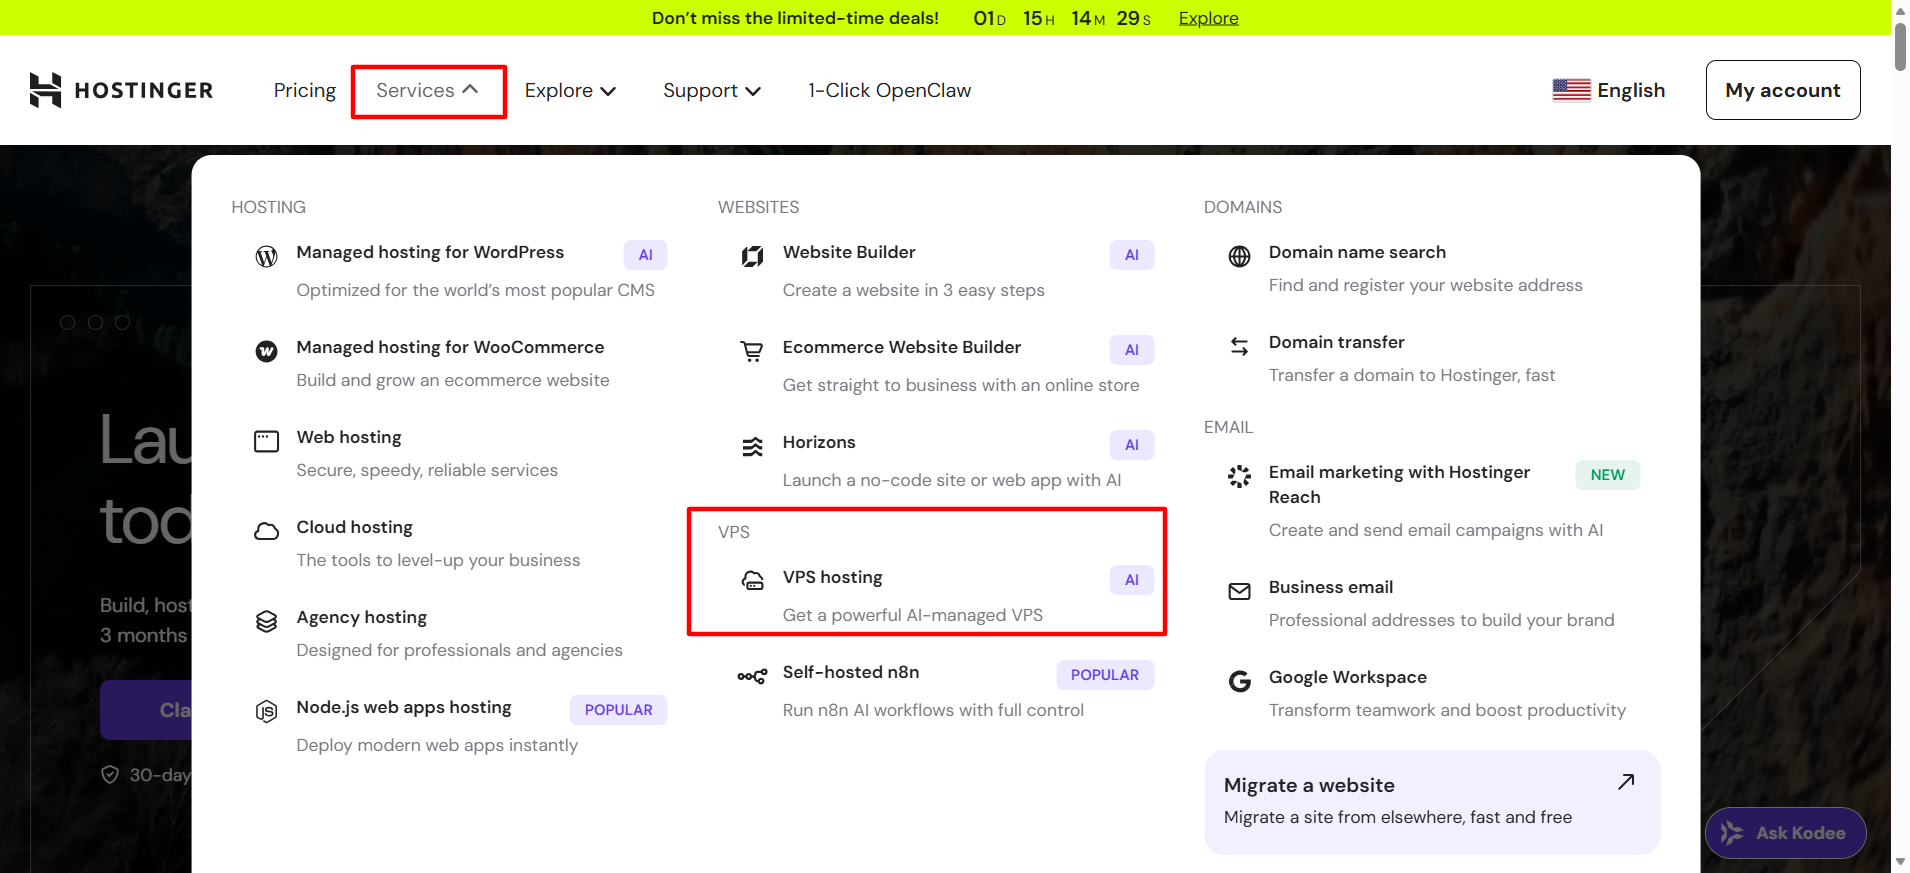Viewport: 1910px width, 873px height.
Task: Open the English language selector
Action: pos(1608,90)
